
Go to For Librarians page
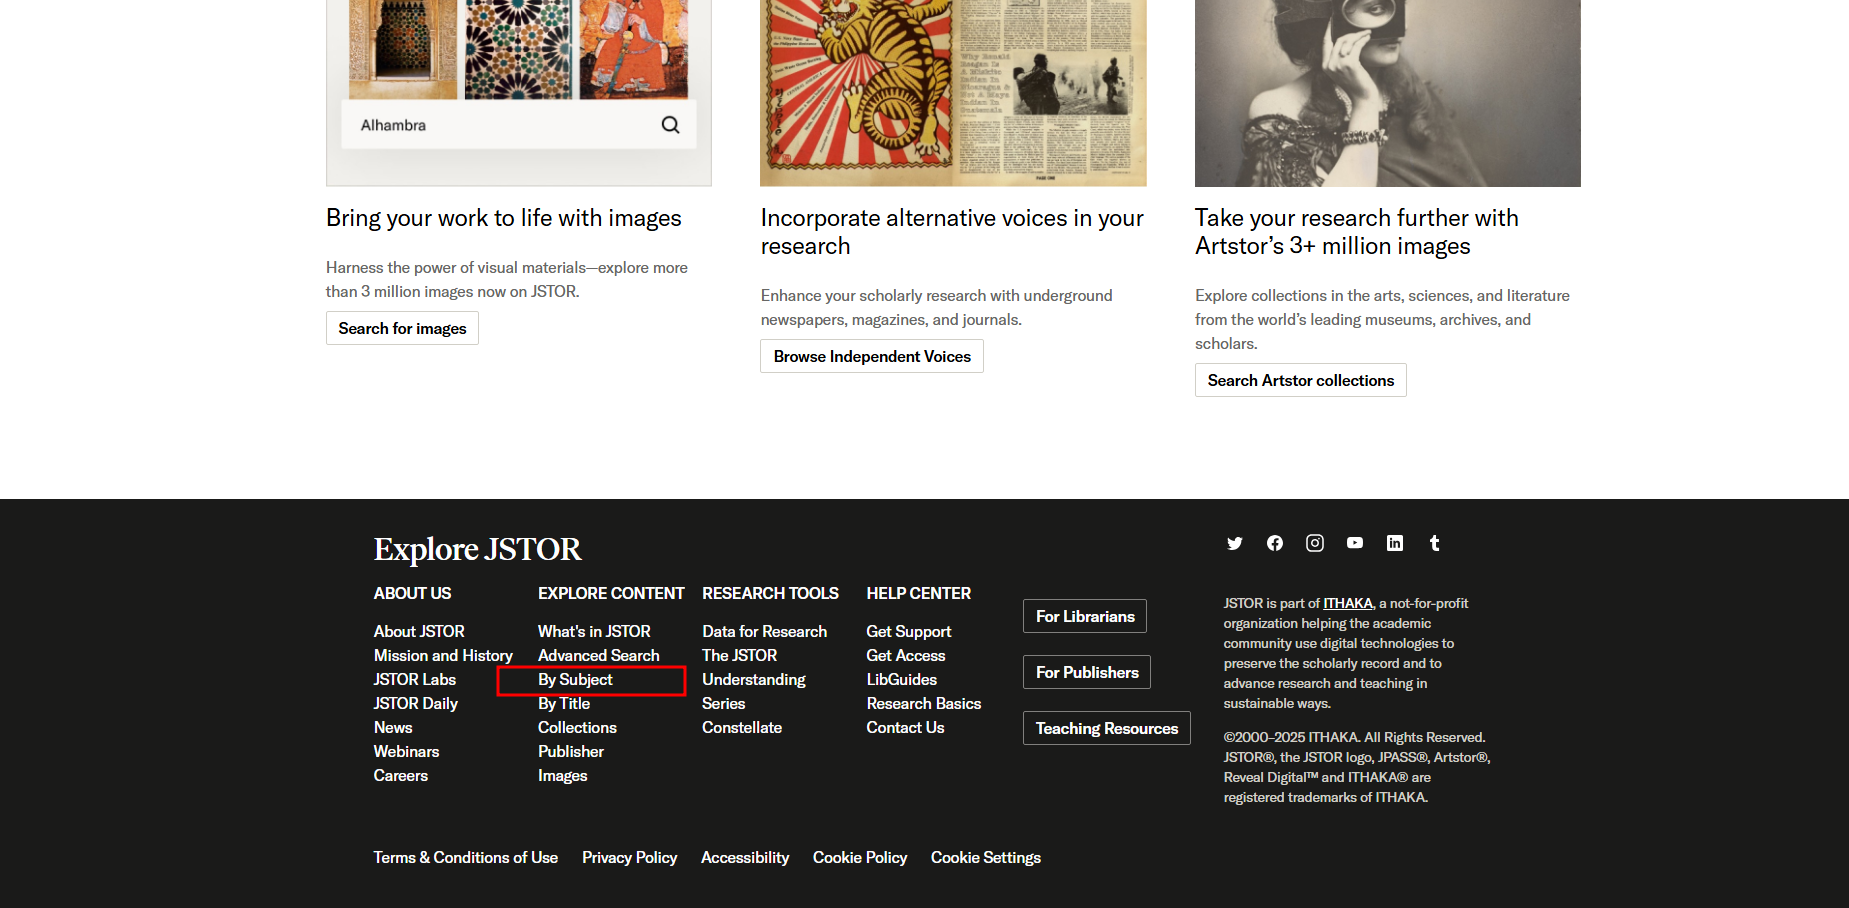pos(1085,616)
